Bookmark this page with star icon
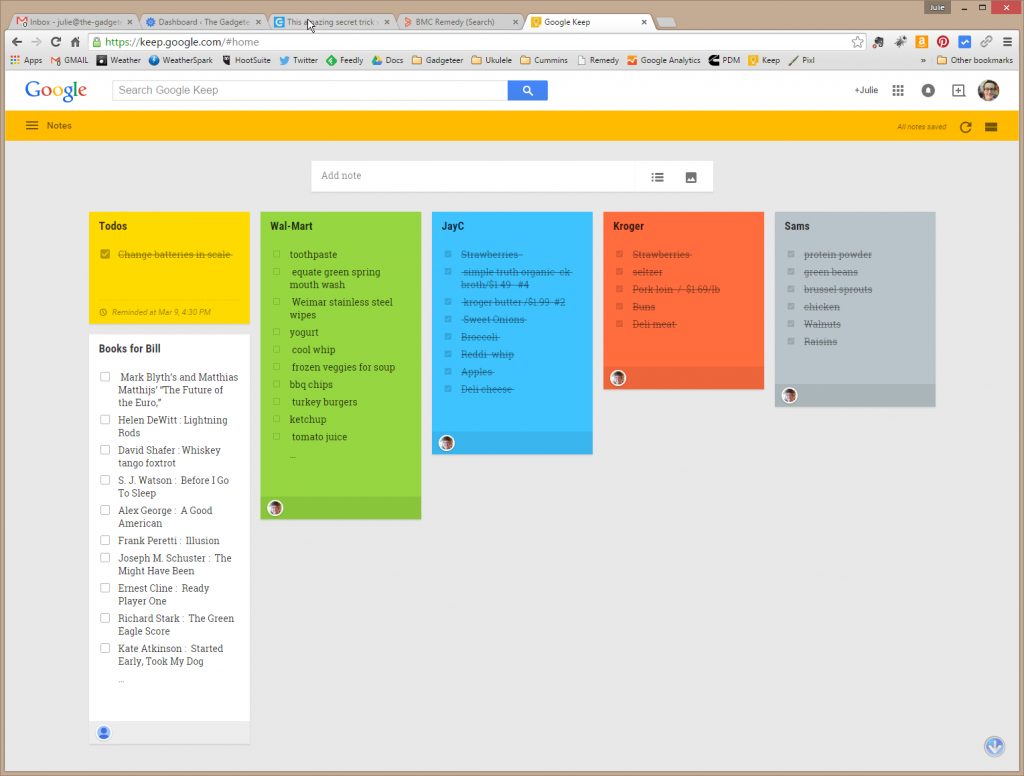 [x=857, y=42]
